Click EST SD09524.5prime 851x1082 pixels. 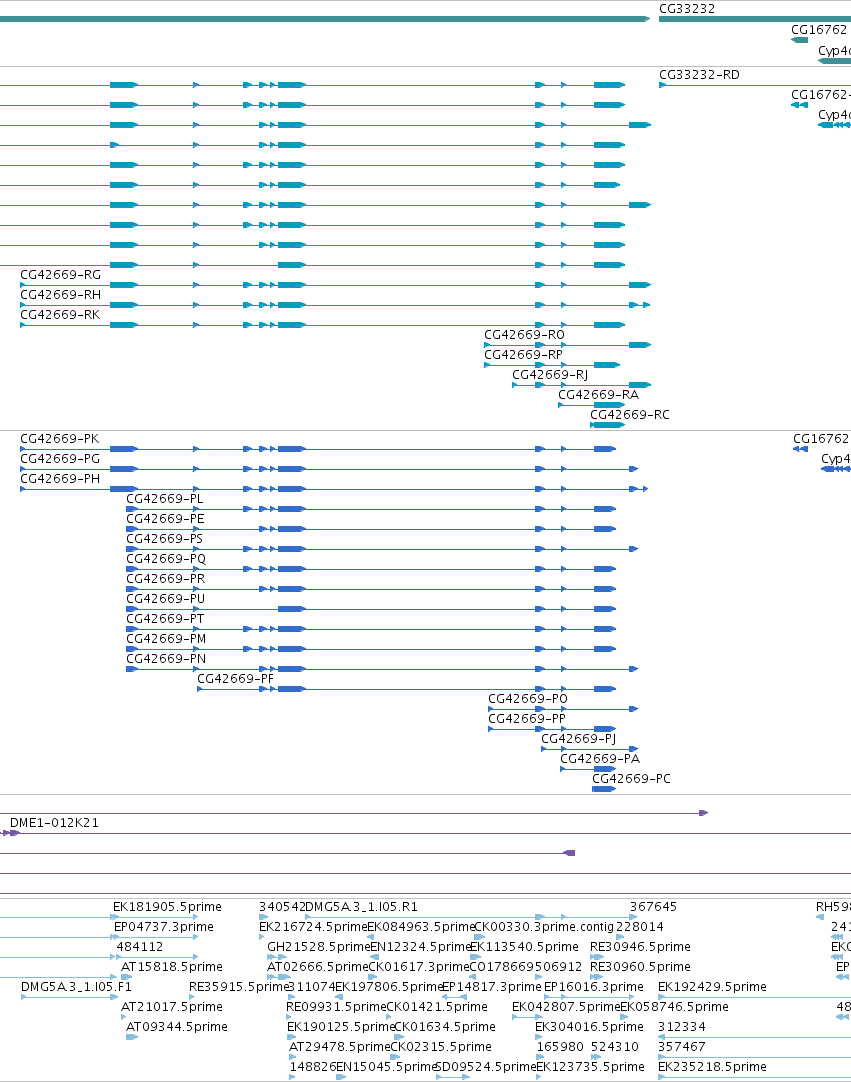point(486,1067)
